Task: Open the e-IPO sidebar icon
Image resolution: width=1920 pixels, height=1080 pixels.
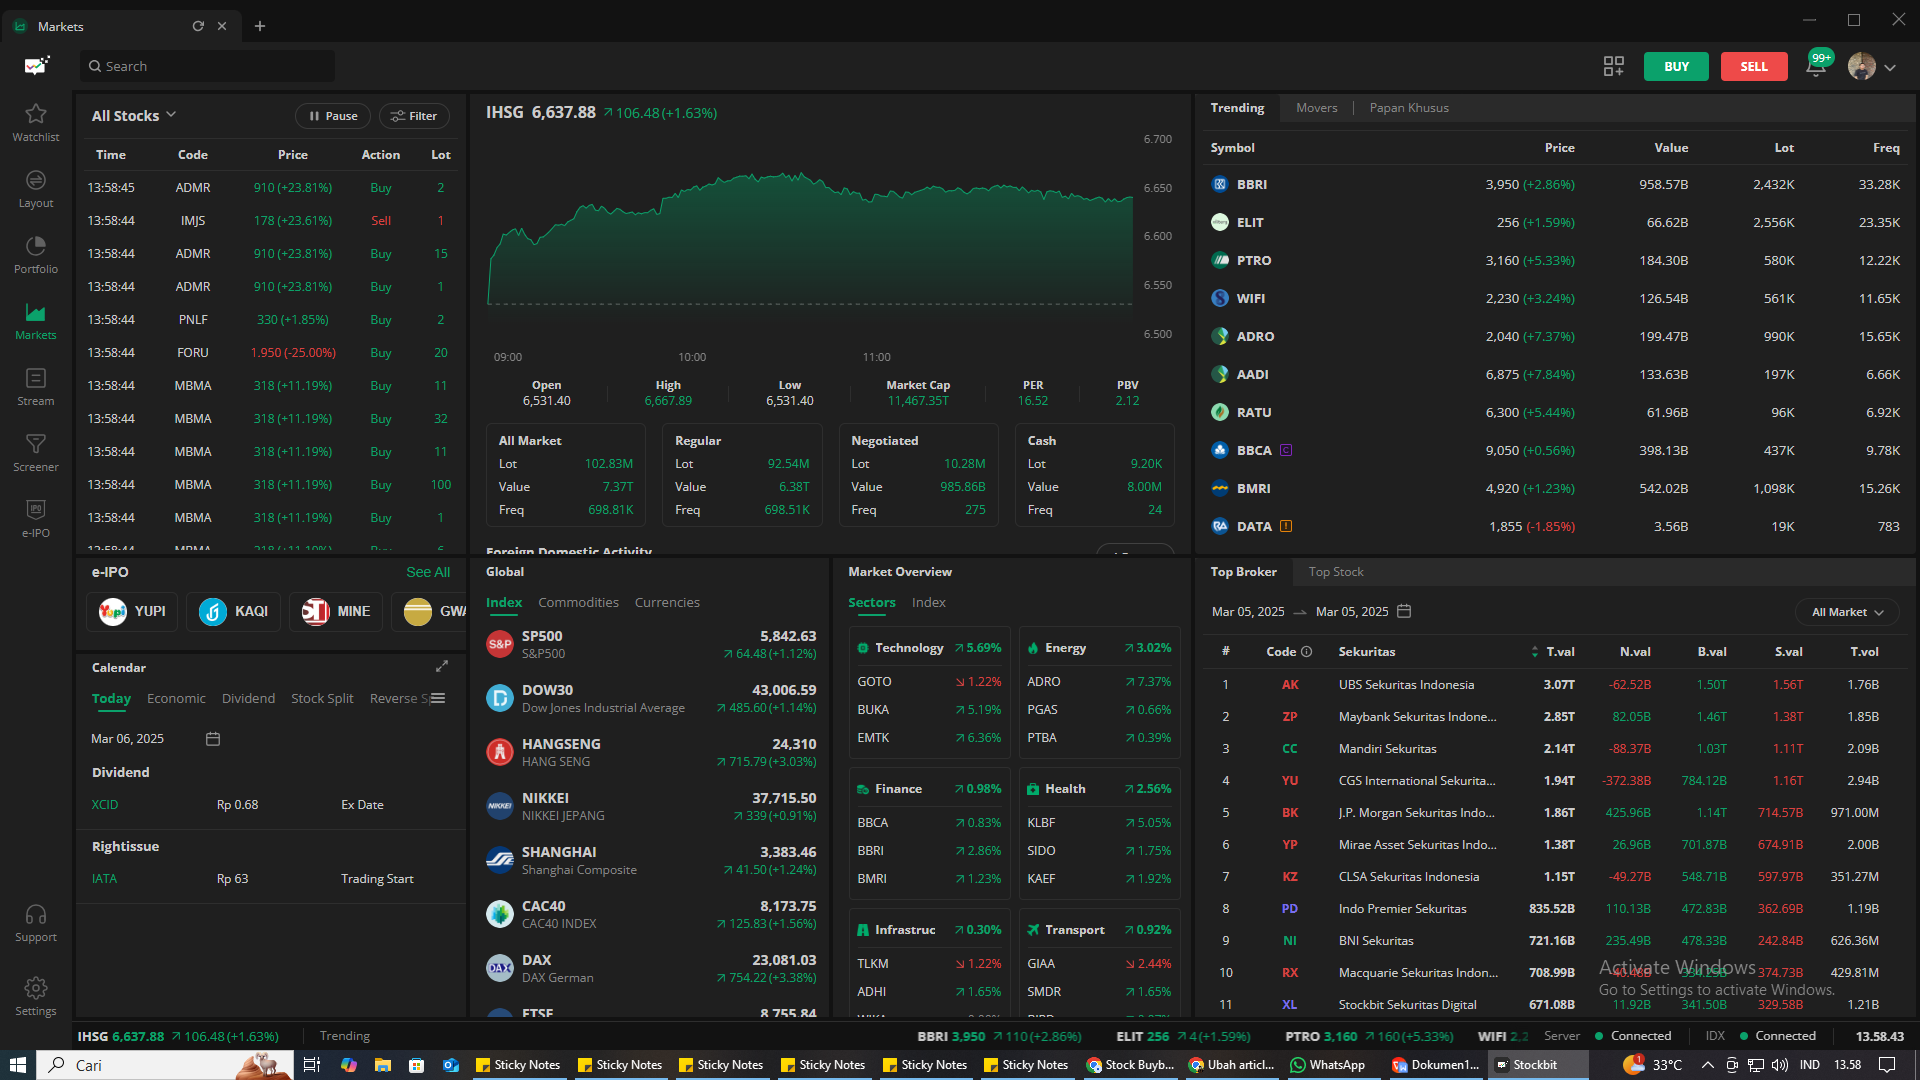Action: (36, 510)
